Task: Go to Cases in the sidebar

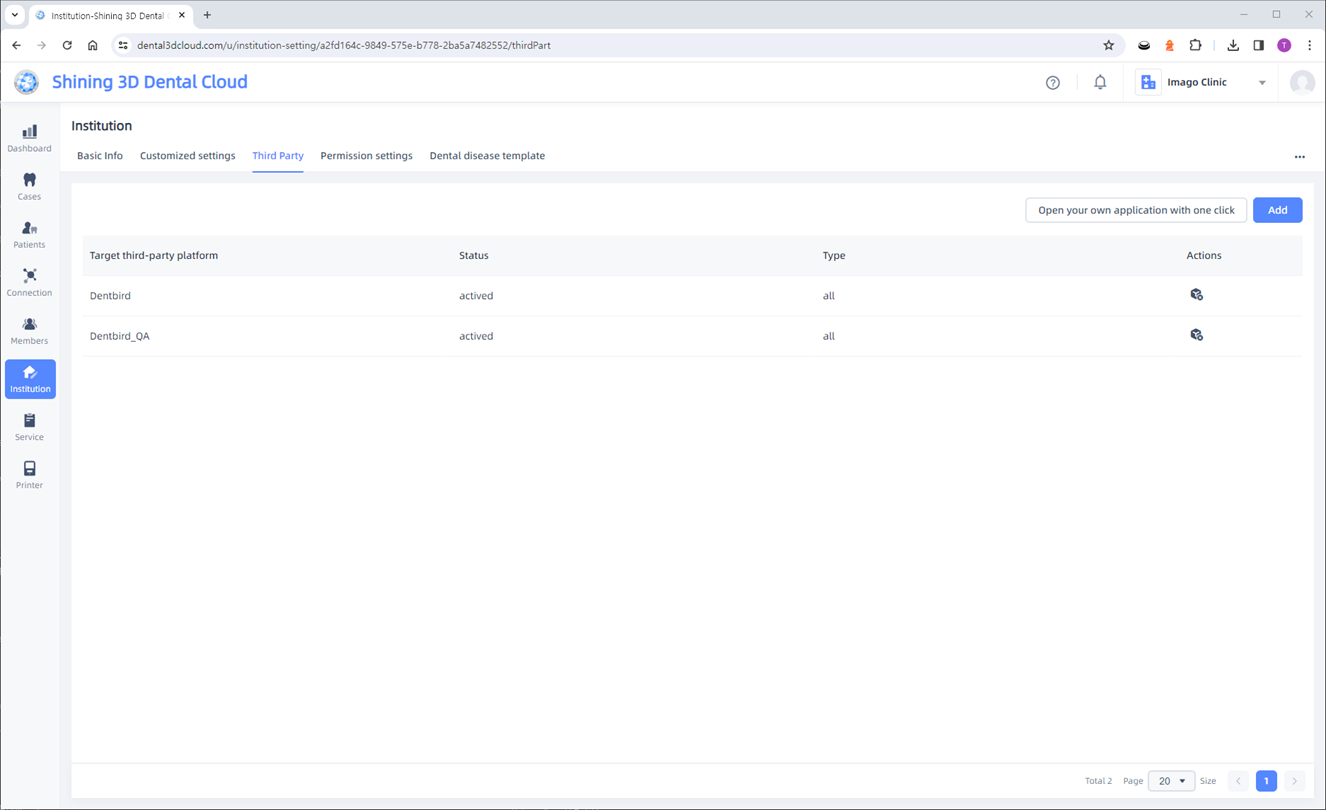Action: click(x=29, y=186)
